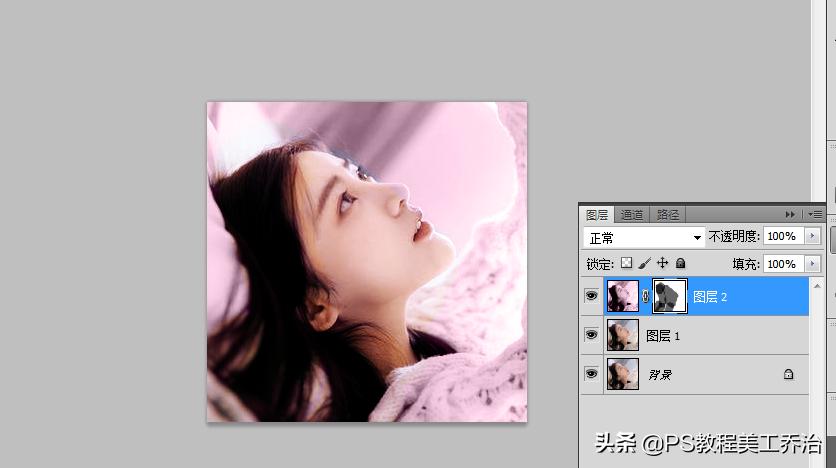This screenshot has width=836, height=468.
Task: Toggle lock position move icon
Action: (x=662, y=263)
